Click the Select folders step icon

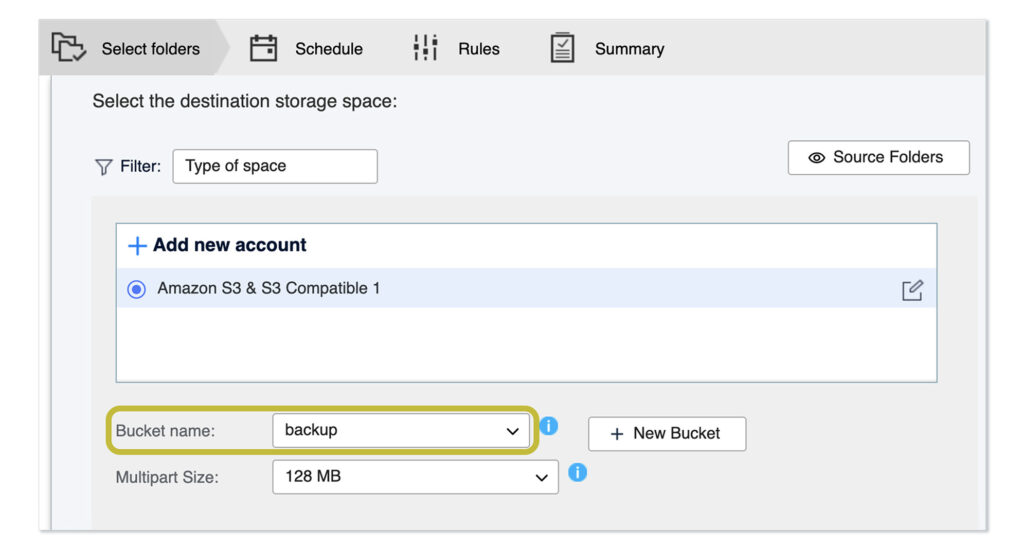point(68,47)
